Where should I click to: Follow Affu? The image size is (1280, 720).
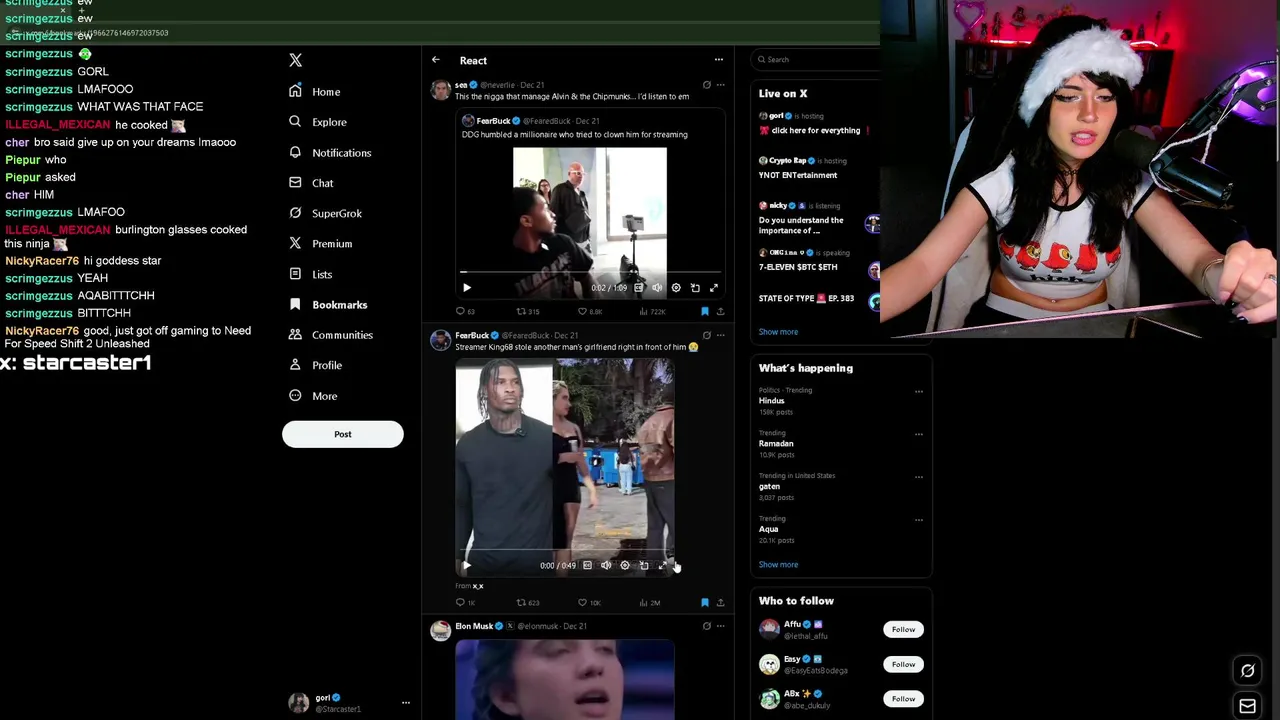coord(903,630)
